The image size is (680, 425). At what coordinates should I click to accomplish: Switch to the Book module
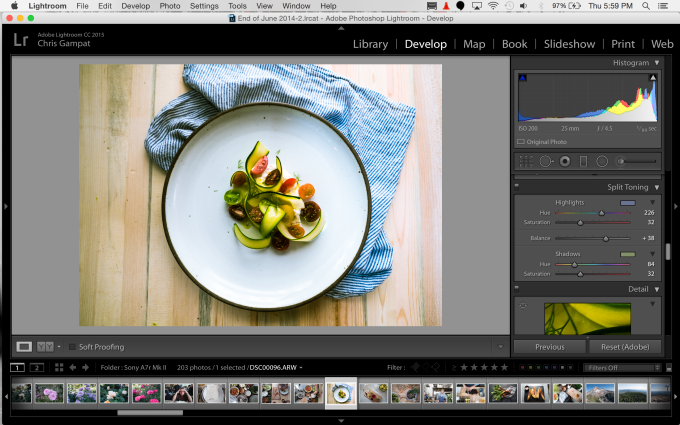(514, 44)
